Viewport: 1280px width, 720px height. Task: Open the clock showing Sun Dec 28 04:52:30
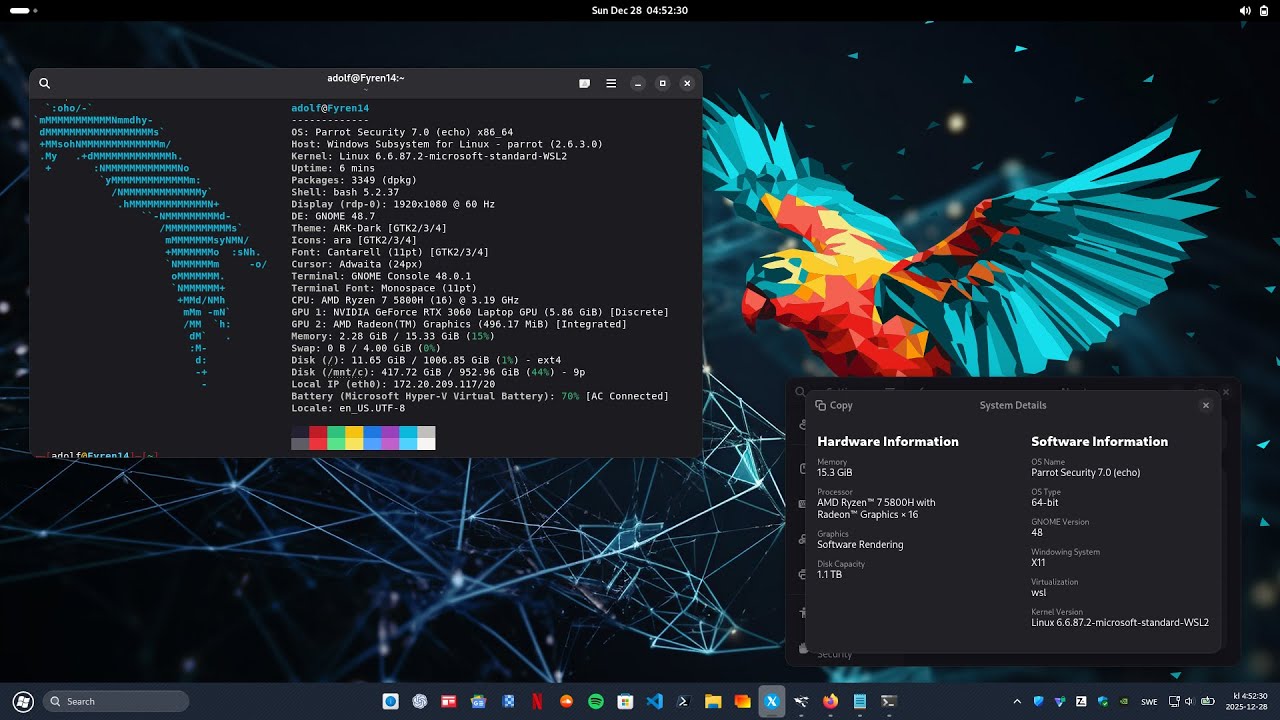point(639,10)
